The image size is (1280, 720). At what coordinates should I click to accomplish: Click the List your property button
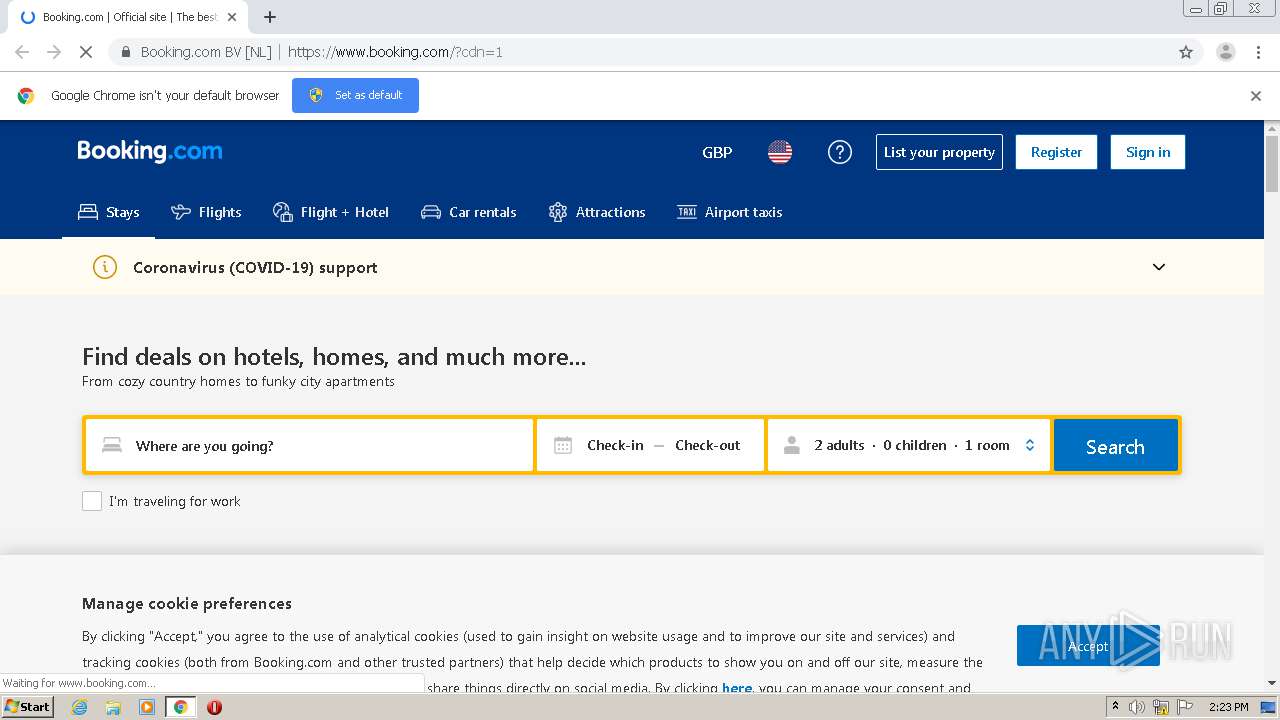939,152
